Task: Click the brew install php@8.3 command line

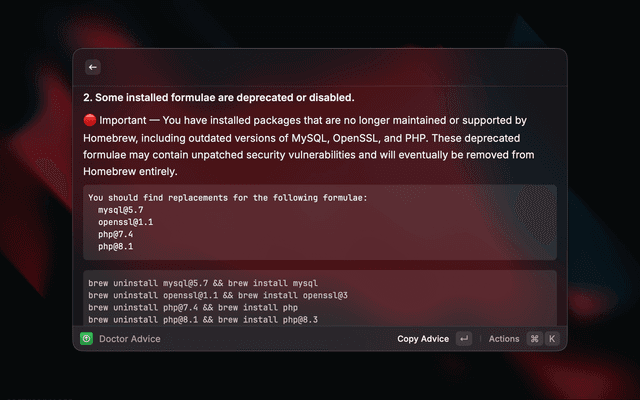Action: pyautogui.click(x=203, y=320)
